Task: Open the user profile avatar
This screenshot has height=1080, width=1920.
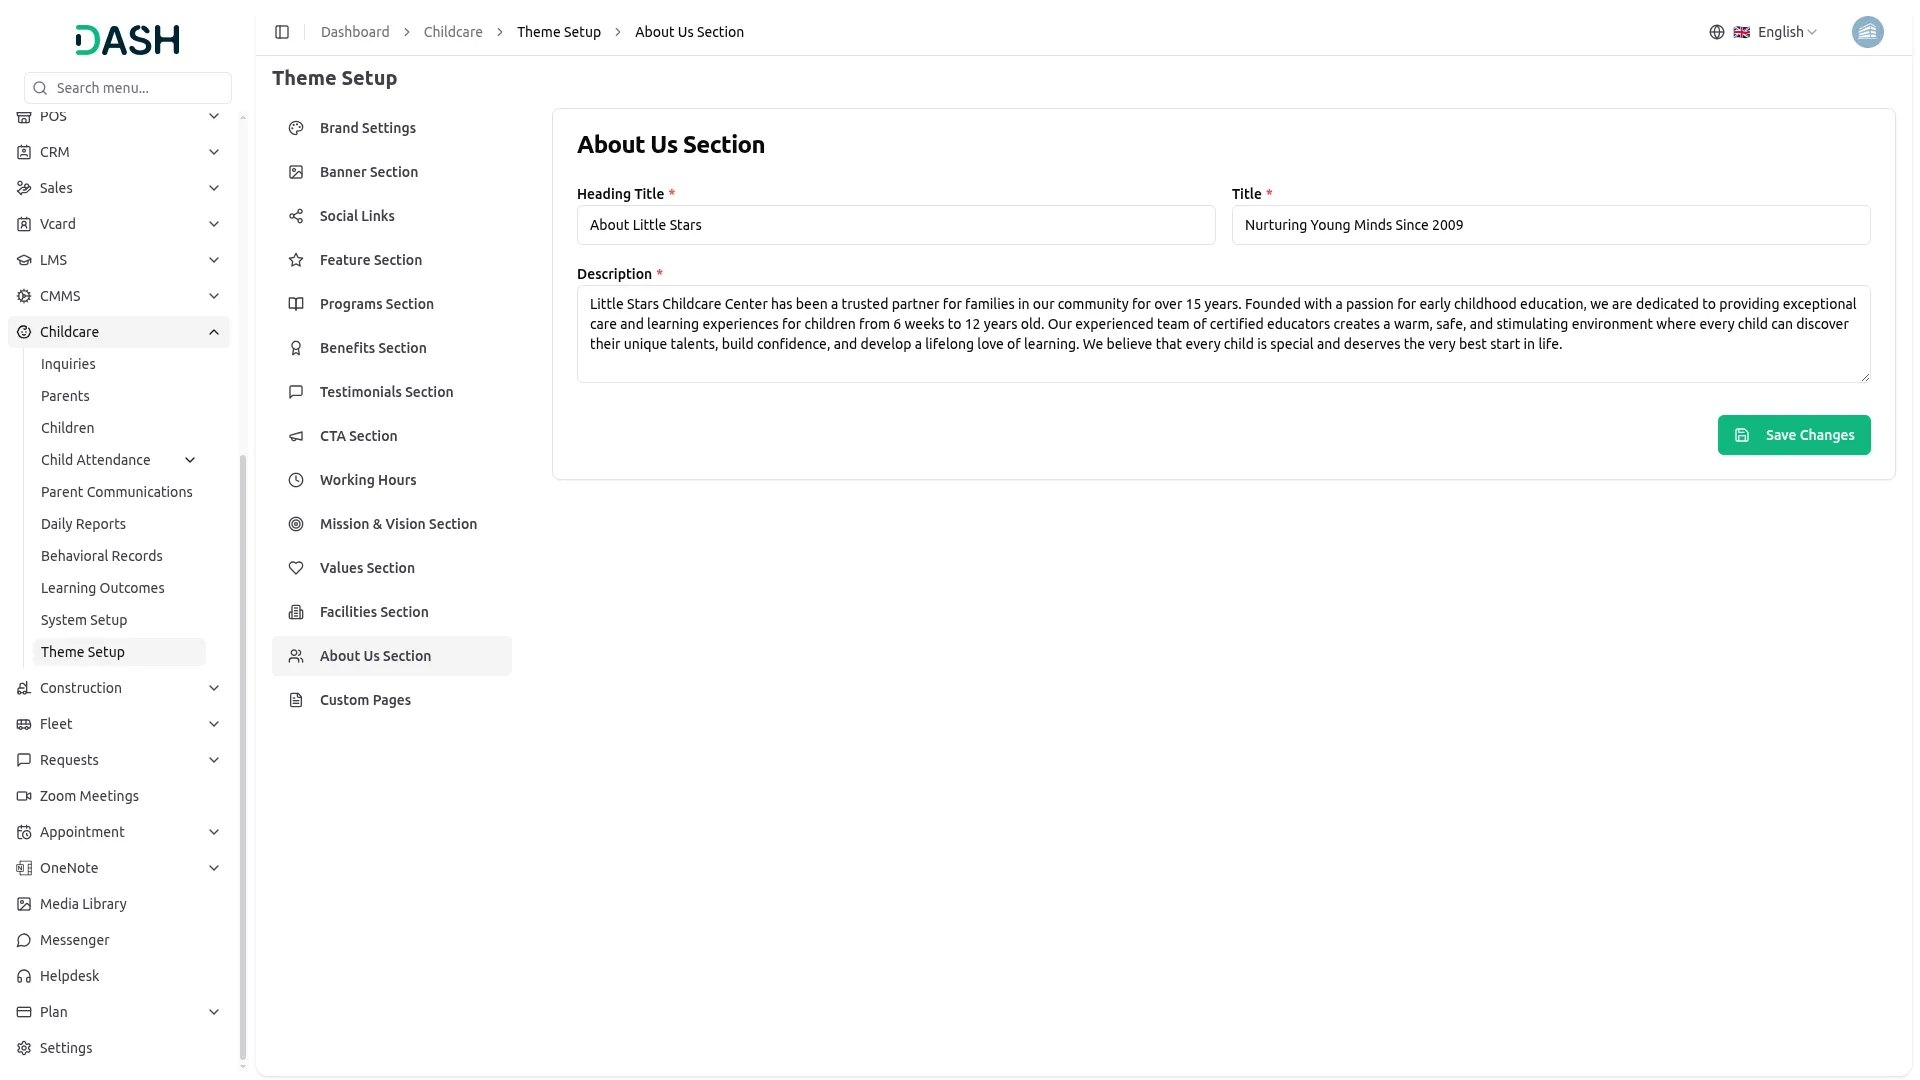Action: 1867,32
